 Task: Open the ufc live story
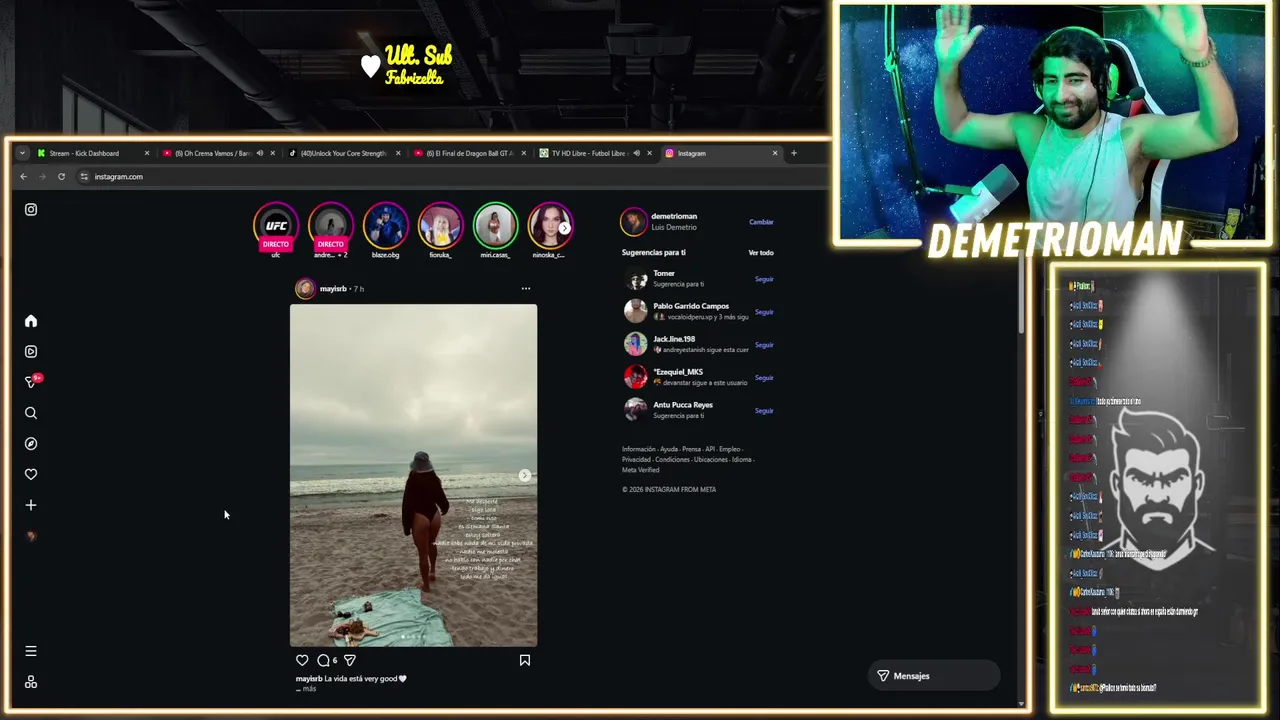point(276,227)
